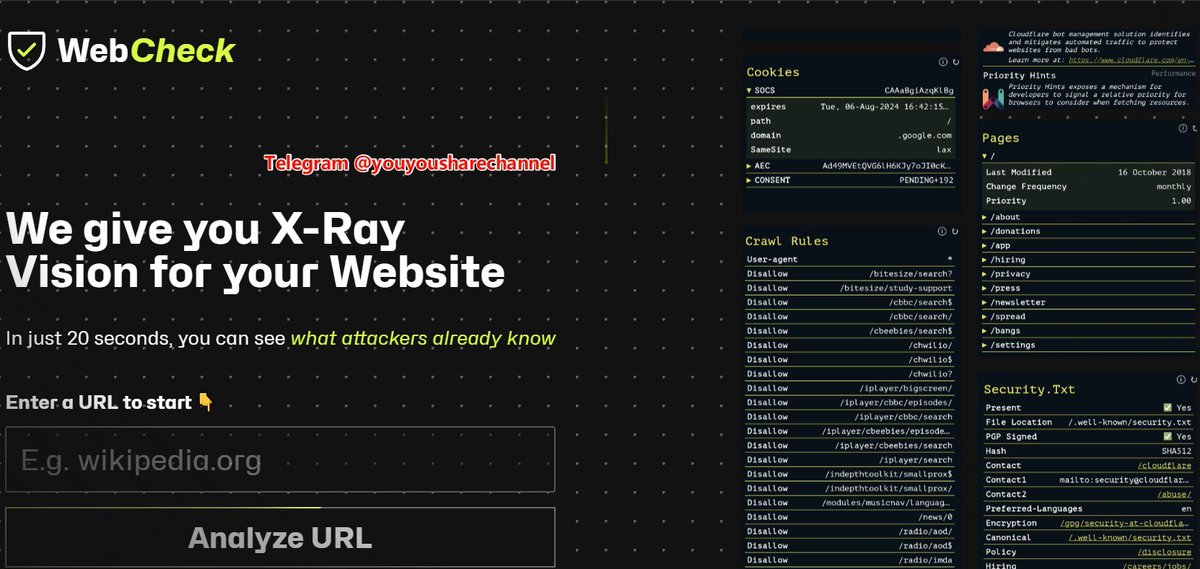Click the Priority Hints colorful icon
The width and height of the screenshot is (1200, 569).
992,98
